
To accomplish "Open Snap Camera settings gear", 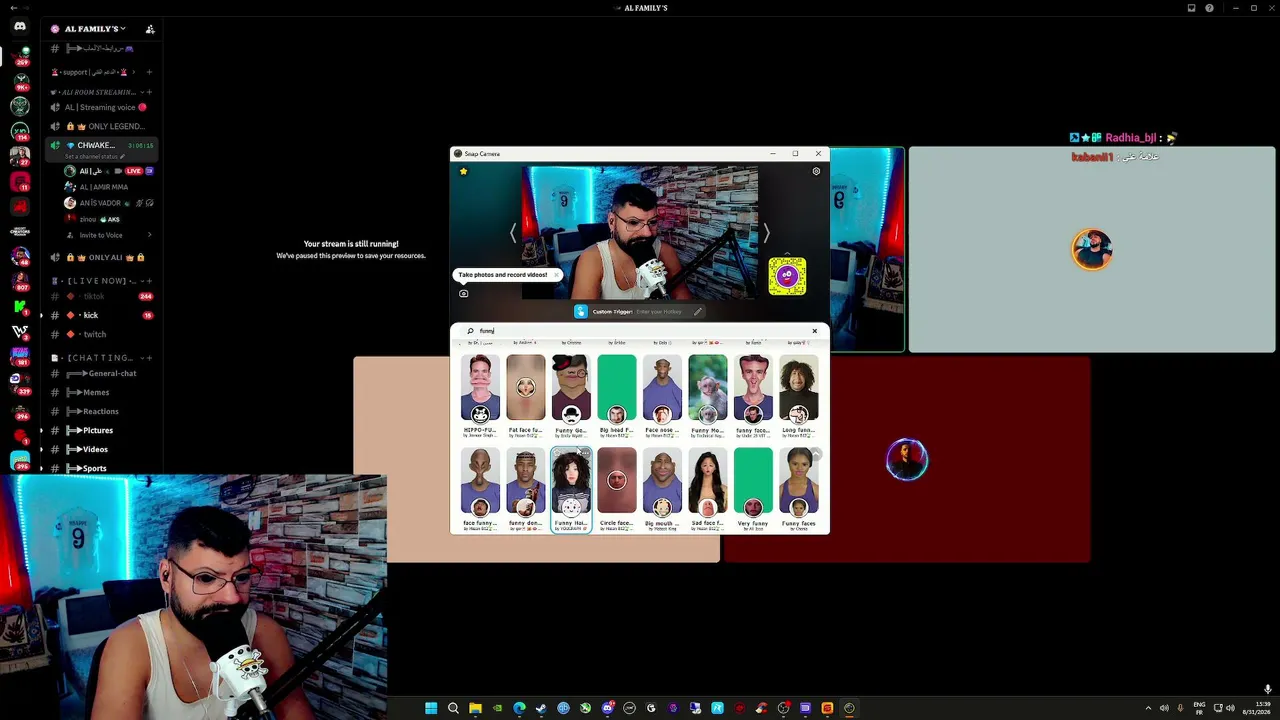I will [816, 171].
